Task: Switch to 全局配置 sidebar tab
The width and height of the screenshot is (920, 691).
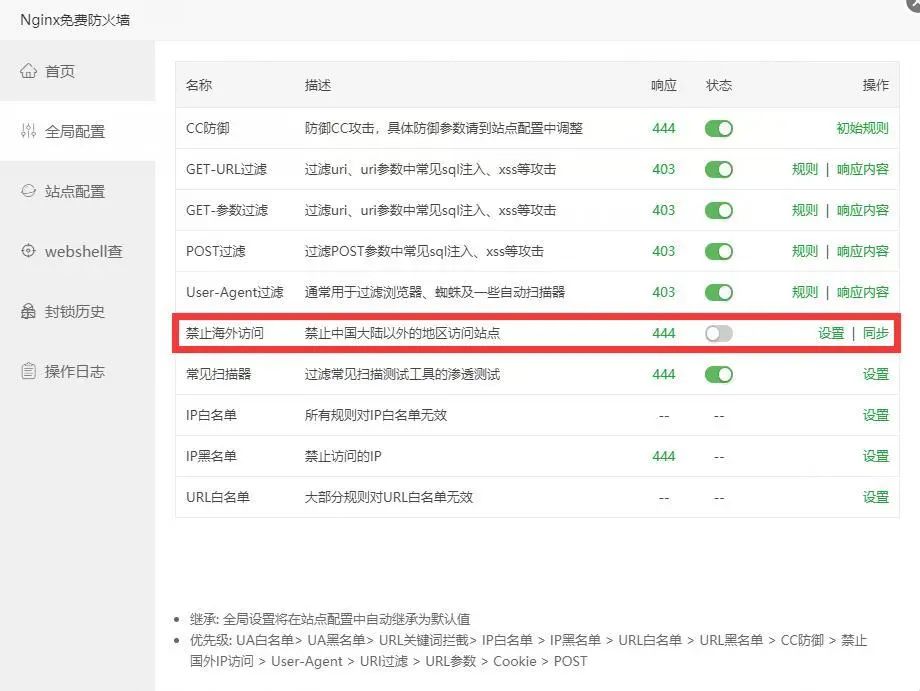Action: [x=77, y=131]
